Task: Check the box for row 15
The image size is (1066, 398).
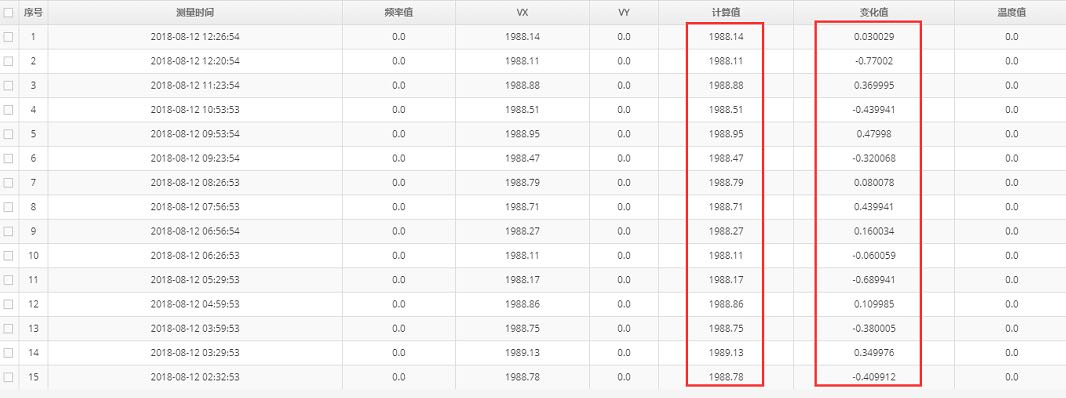Action: [8, 377]
